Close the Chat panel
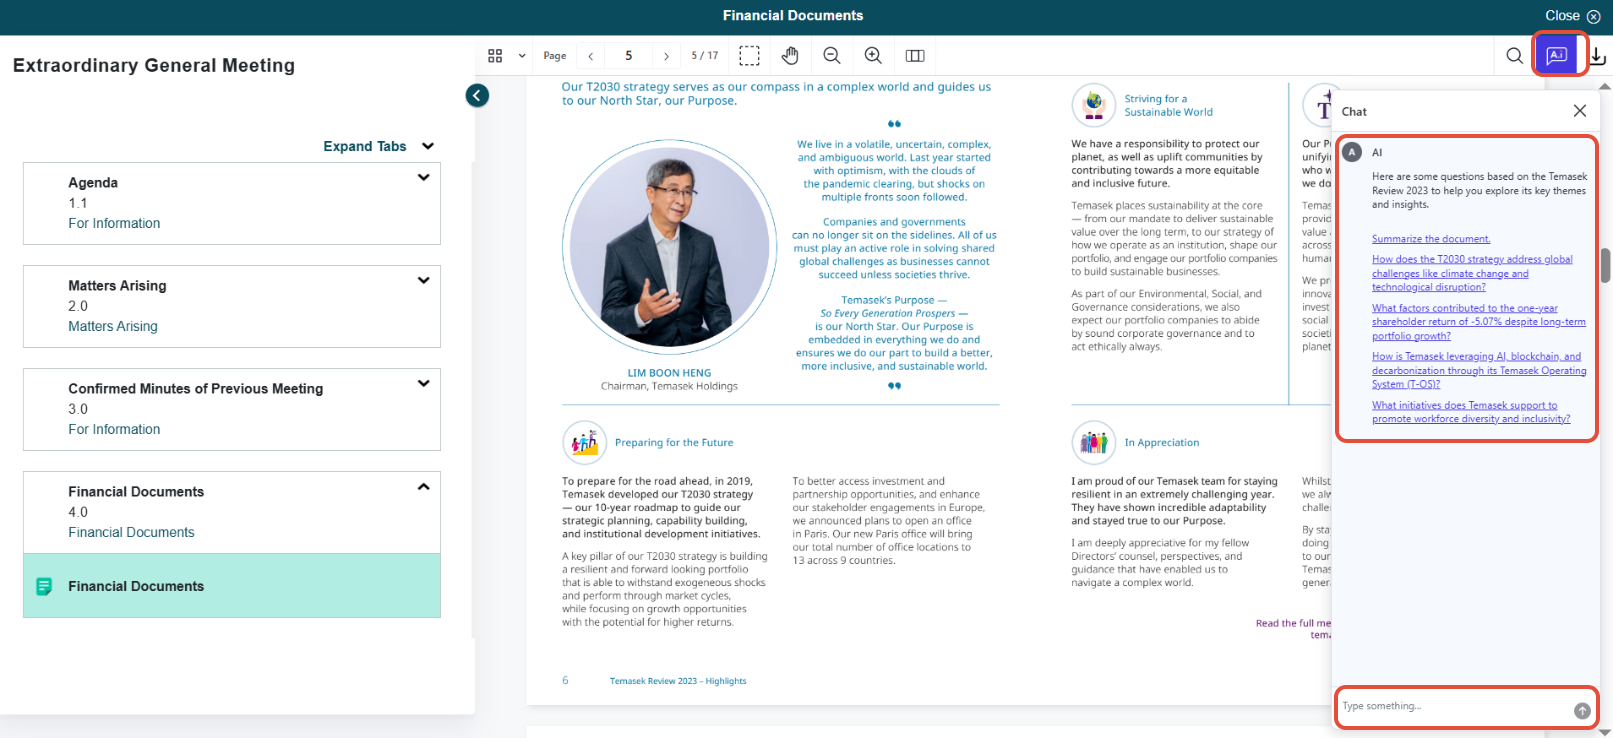This screenshot has width=1613, height=738. (x=1580, y=111)
